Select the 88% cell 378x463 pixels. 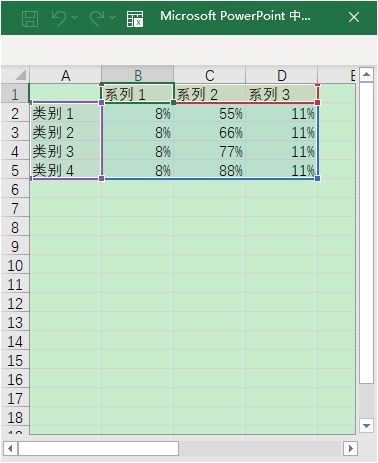(210, 170)
